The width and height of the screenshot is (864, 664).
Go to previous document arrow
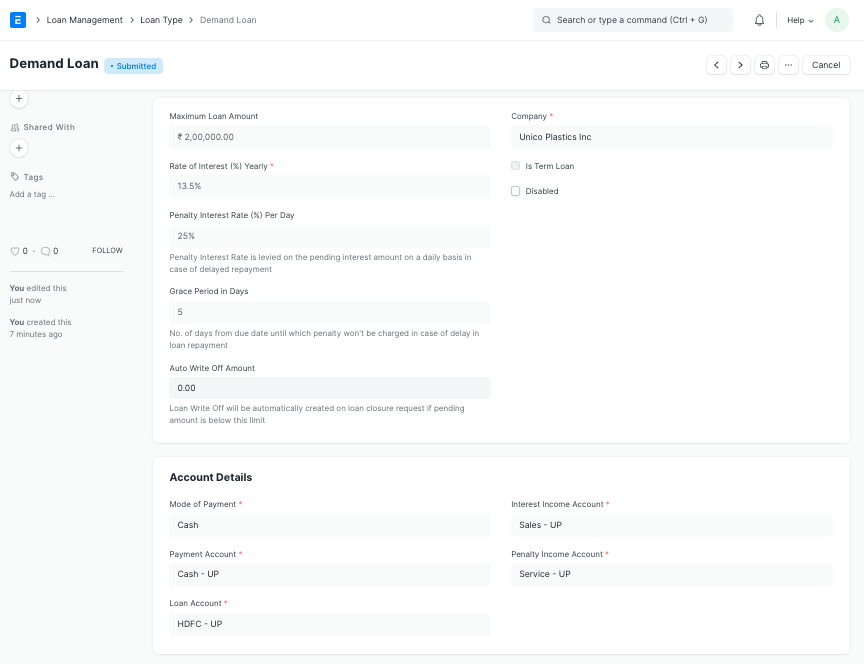[x=716, y=65]
